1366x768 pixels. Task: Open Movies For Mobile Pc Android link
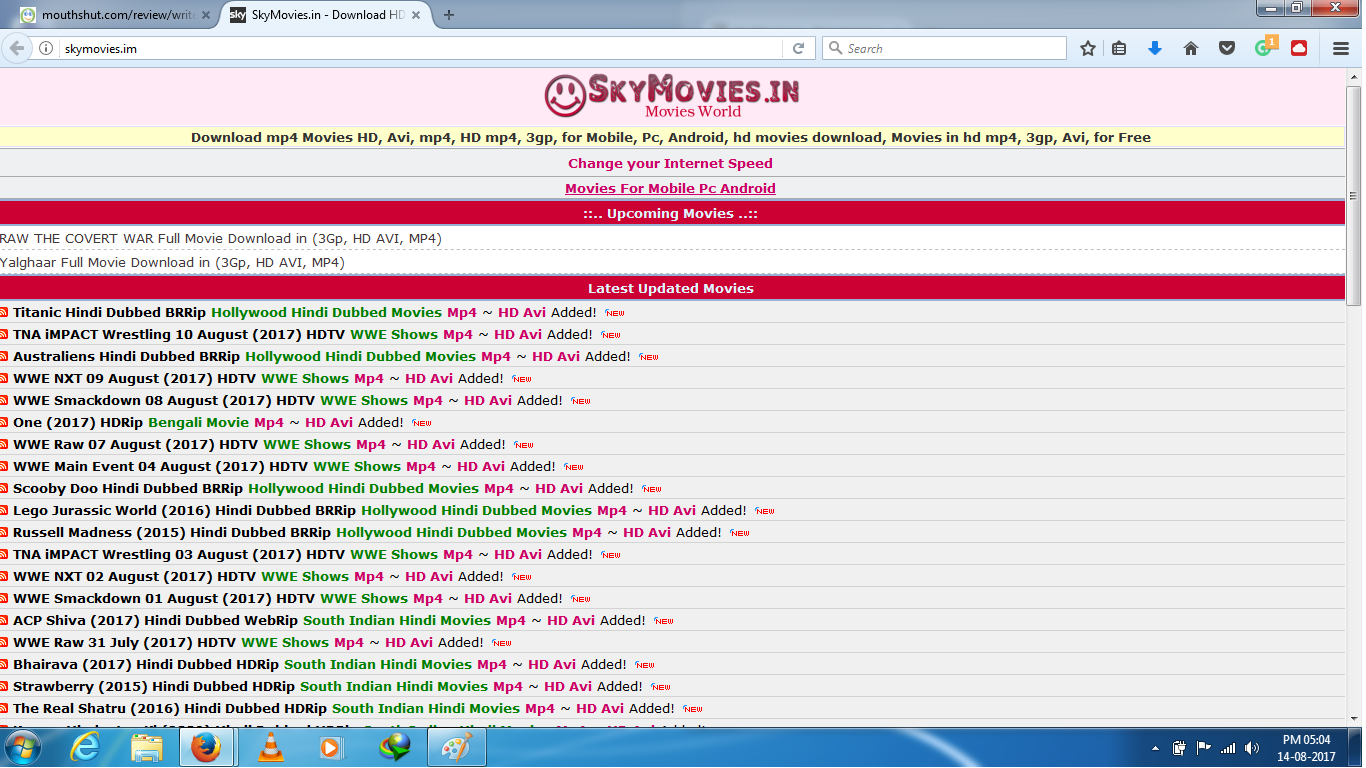(x=670, y=188)
